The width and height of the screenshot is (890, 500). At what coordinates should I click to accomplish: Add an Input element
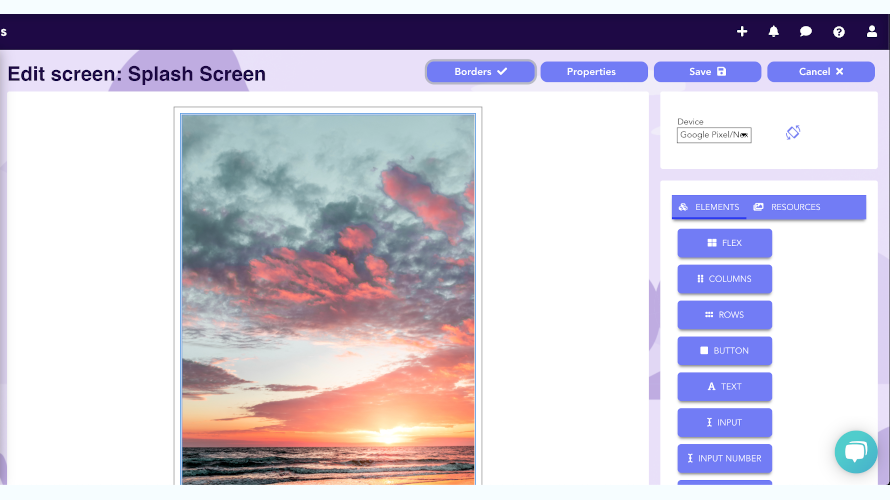click(724, 423)
